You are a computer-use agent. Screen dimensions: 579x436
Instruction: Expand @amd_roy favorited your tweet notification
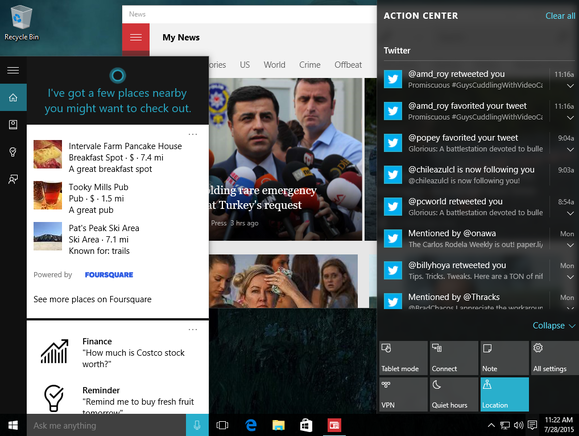tap(570, 118)
